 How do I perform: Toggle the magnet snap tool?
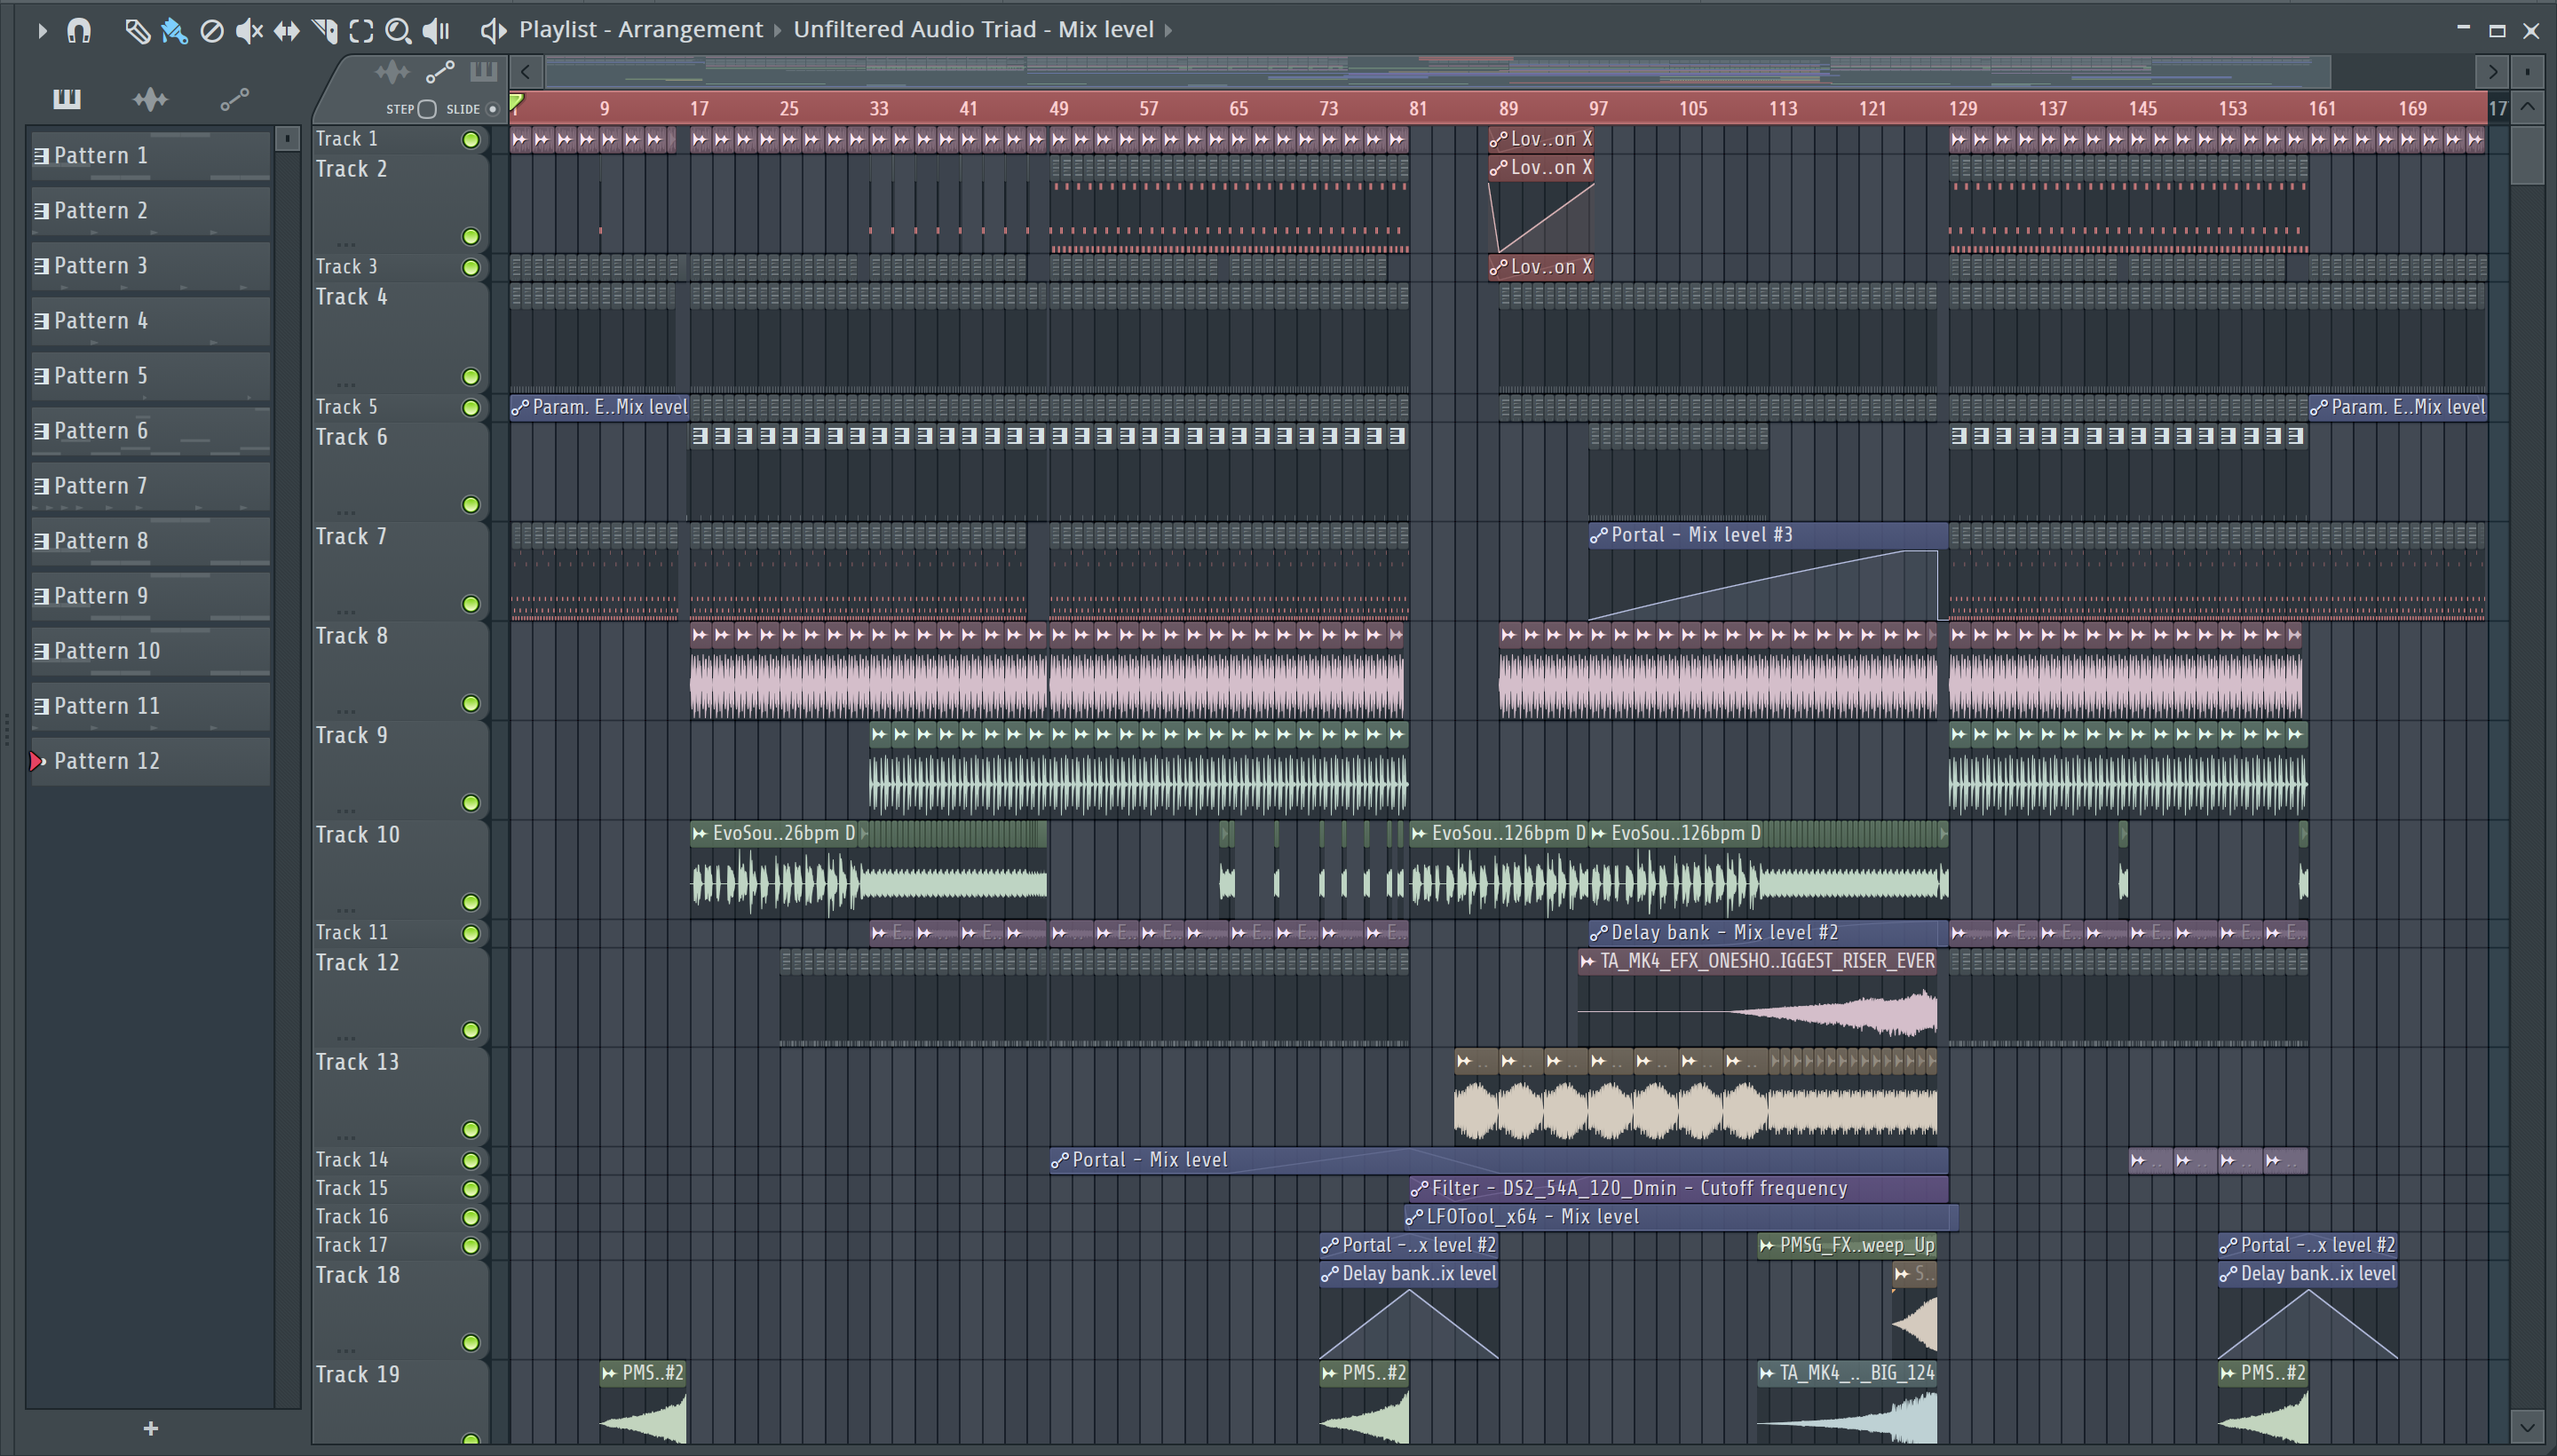(x=79, y=31)
